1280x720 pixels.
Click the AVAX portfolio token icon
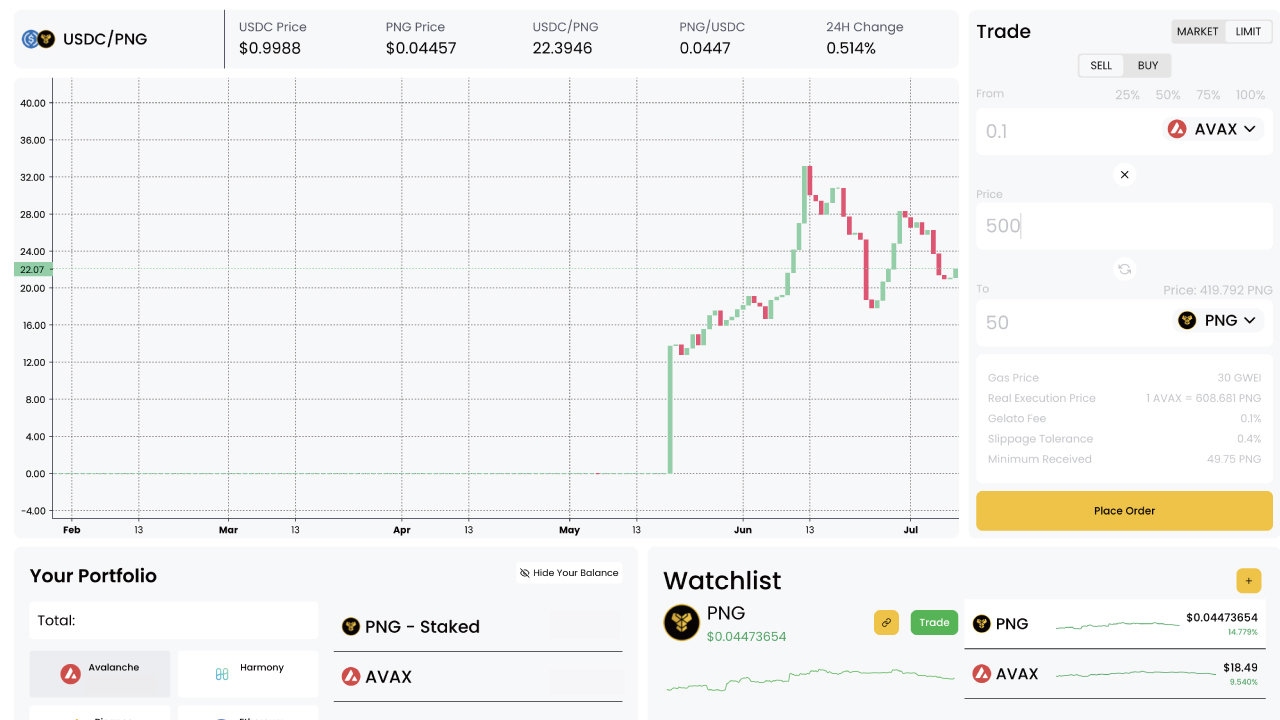pos(350,676)
